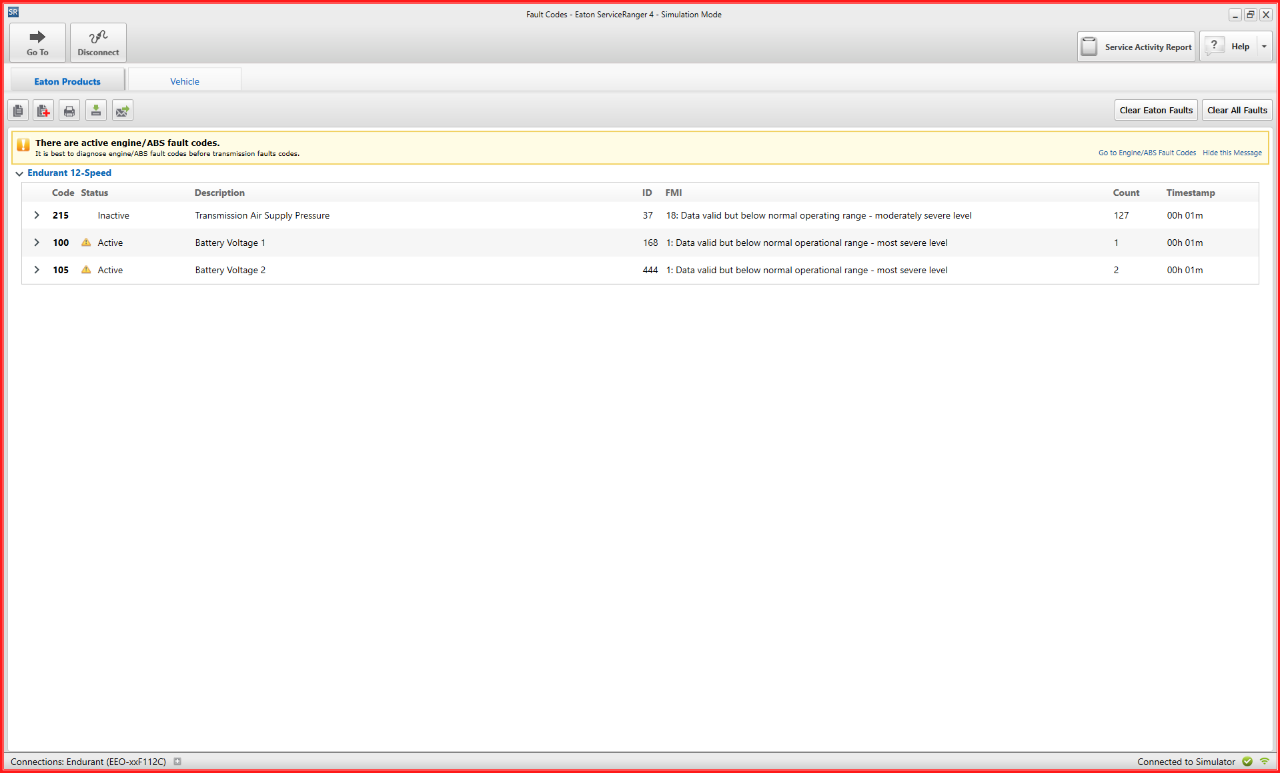The image size is (1280, 773).
Task: Click the Hide this Message link
Action: [x=1232, y=153]
